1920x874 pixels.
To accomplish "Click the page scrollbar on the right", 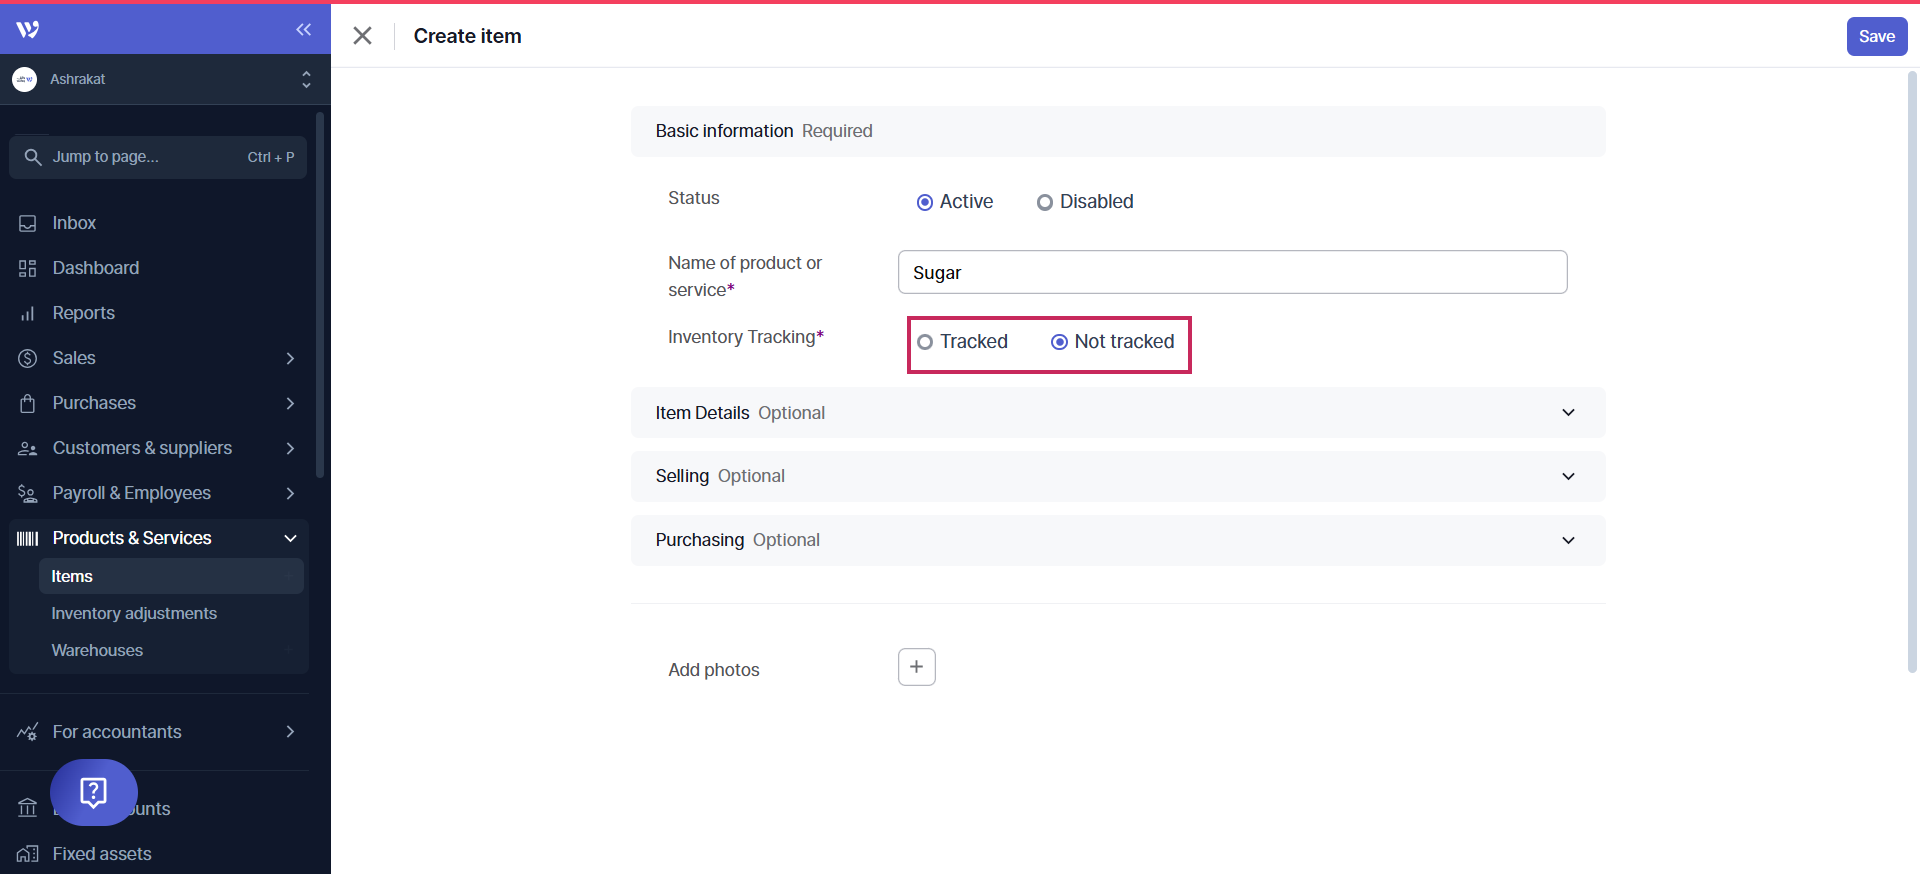I will click(1912, 370).
